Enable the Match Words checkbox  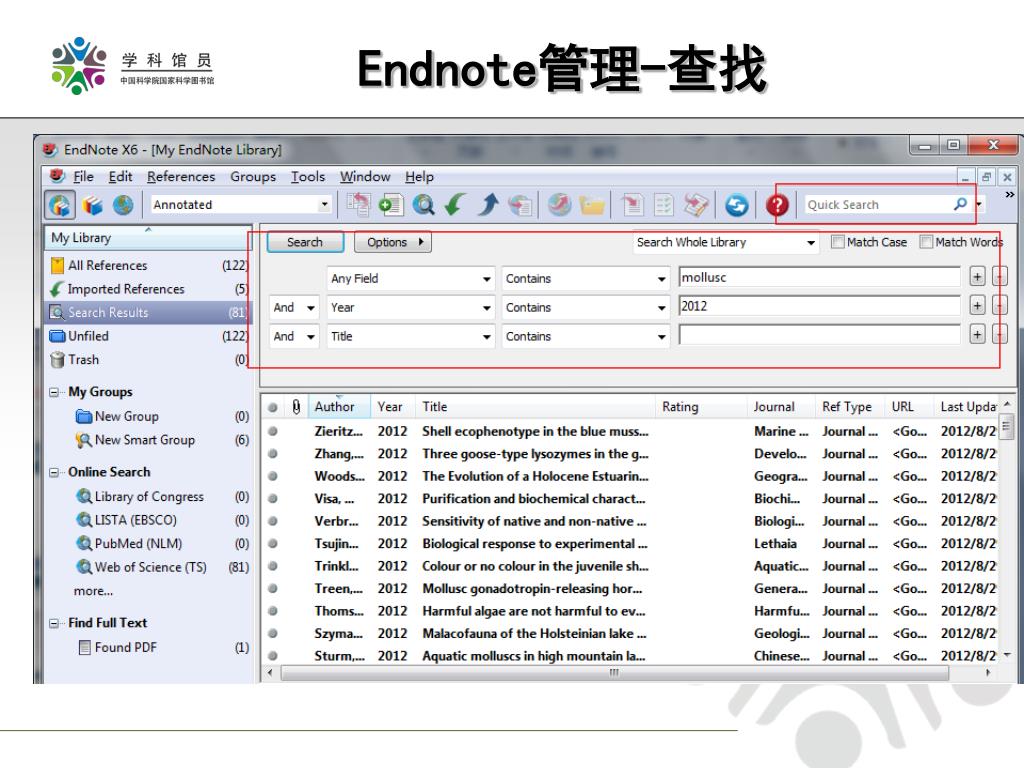[926, 242]
